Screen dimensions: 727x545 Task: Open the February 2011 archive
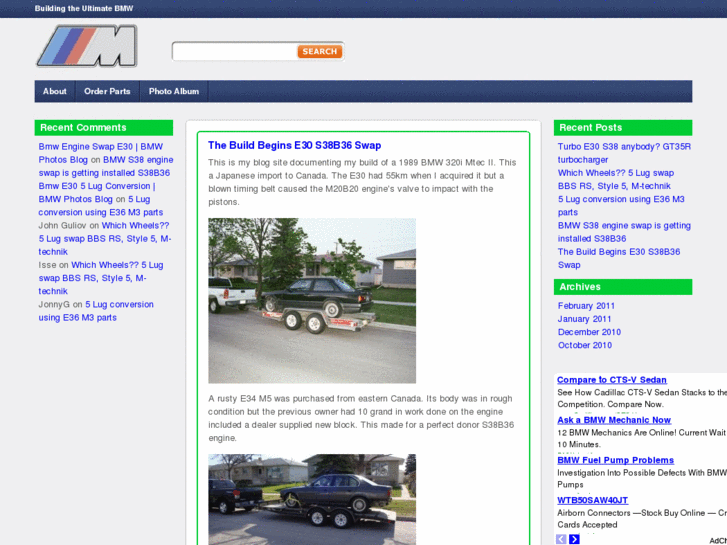click(x=586, y=306)
